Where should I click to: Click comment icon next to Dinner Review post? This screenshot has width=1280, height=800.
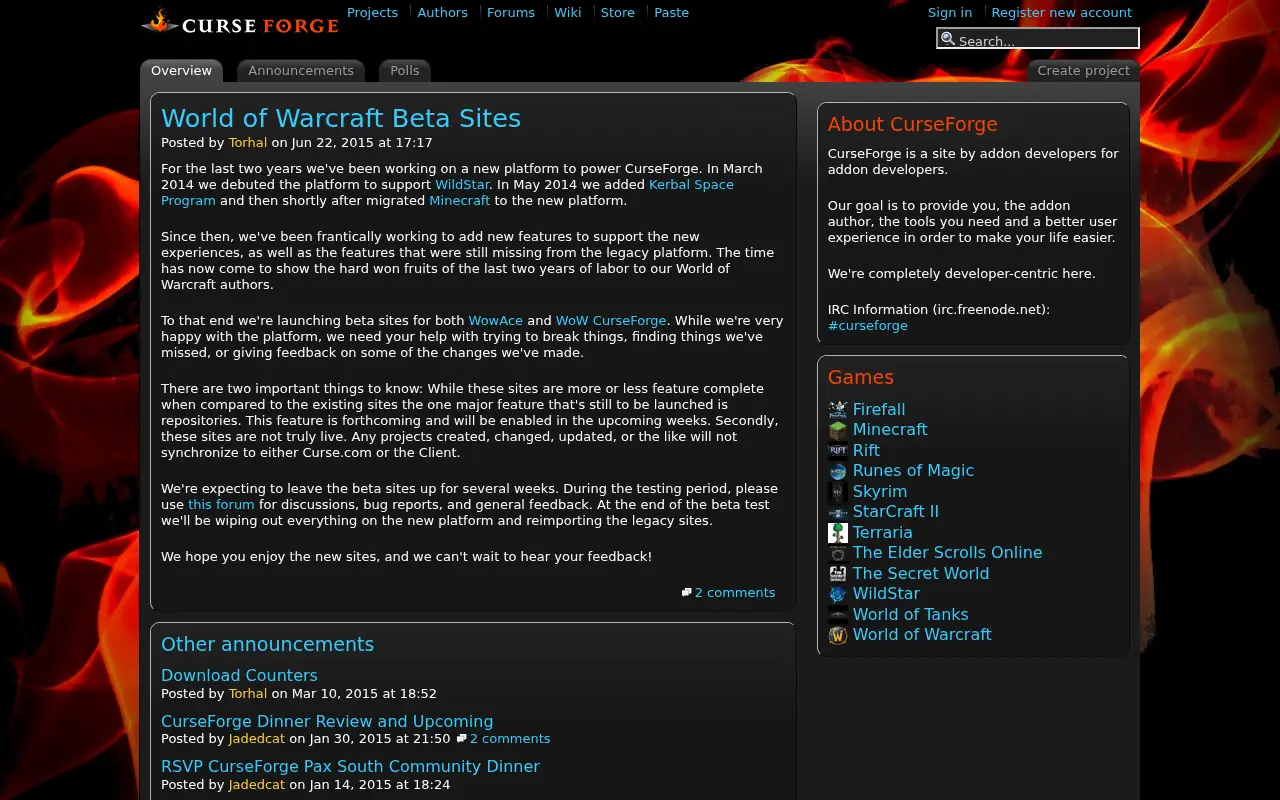tap(461, 739)
